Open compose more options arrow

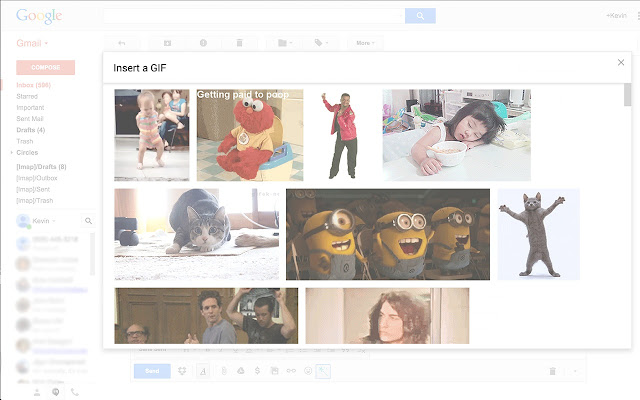point(575,371)
